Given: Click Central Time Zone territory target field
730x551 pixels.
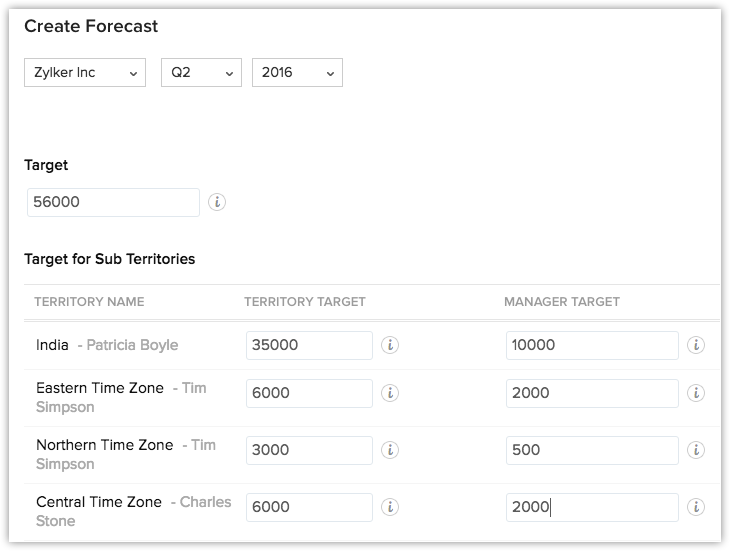Looking at the screenshot, I should 309,507.
